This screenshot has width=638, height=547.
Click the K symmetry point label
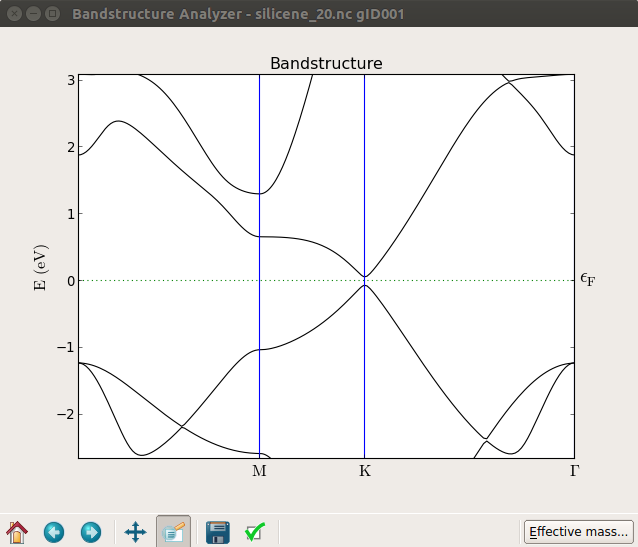click(x=365, y=471)
